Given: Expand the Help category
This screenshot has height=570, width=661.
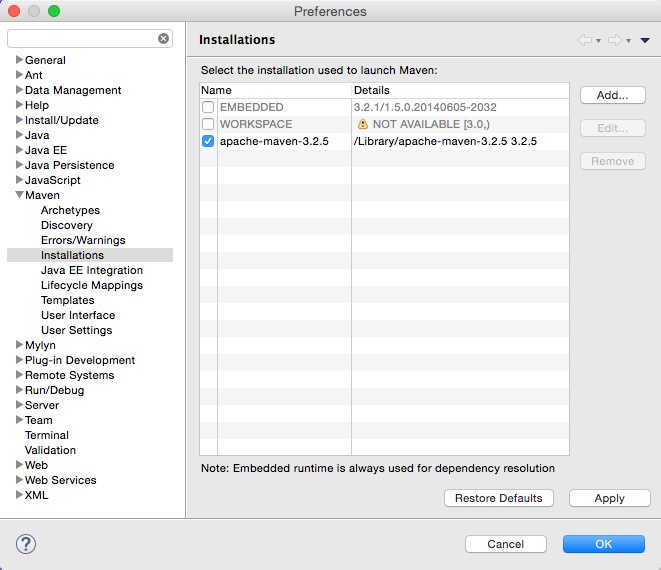Looking at the screenshot, I should [19, 105].
